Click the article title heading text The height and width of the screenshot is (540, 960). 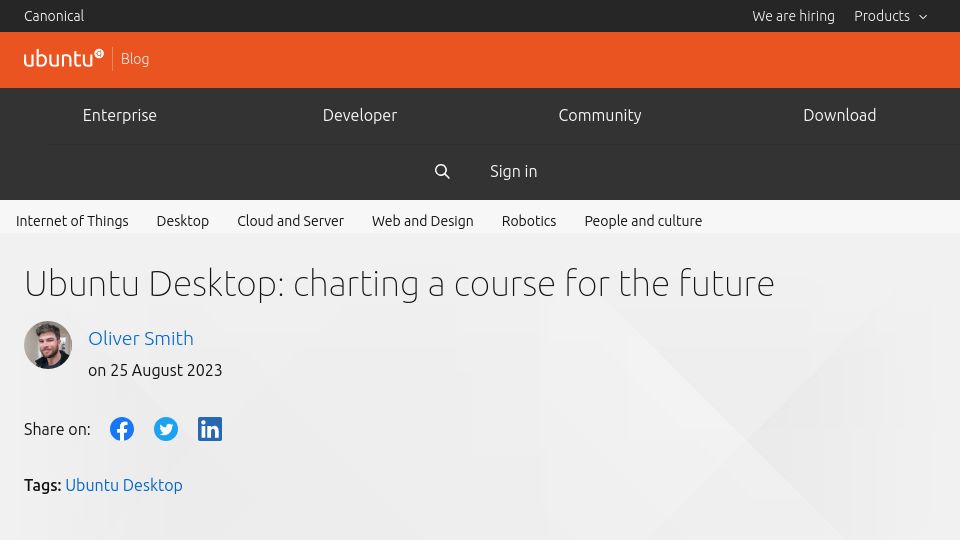(x=399, y=284)
